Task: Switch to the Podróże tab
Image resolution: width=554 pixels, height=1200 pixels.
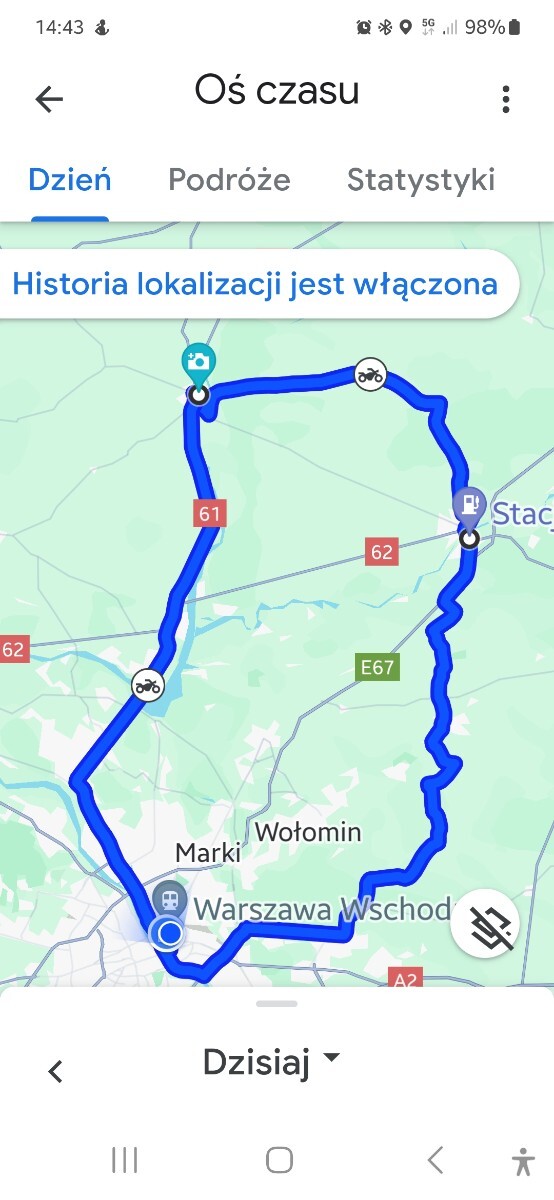Action: coord(229,180)
